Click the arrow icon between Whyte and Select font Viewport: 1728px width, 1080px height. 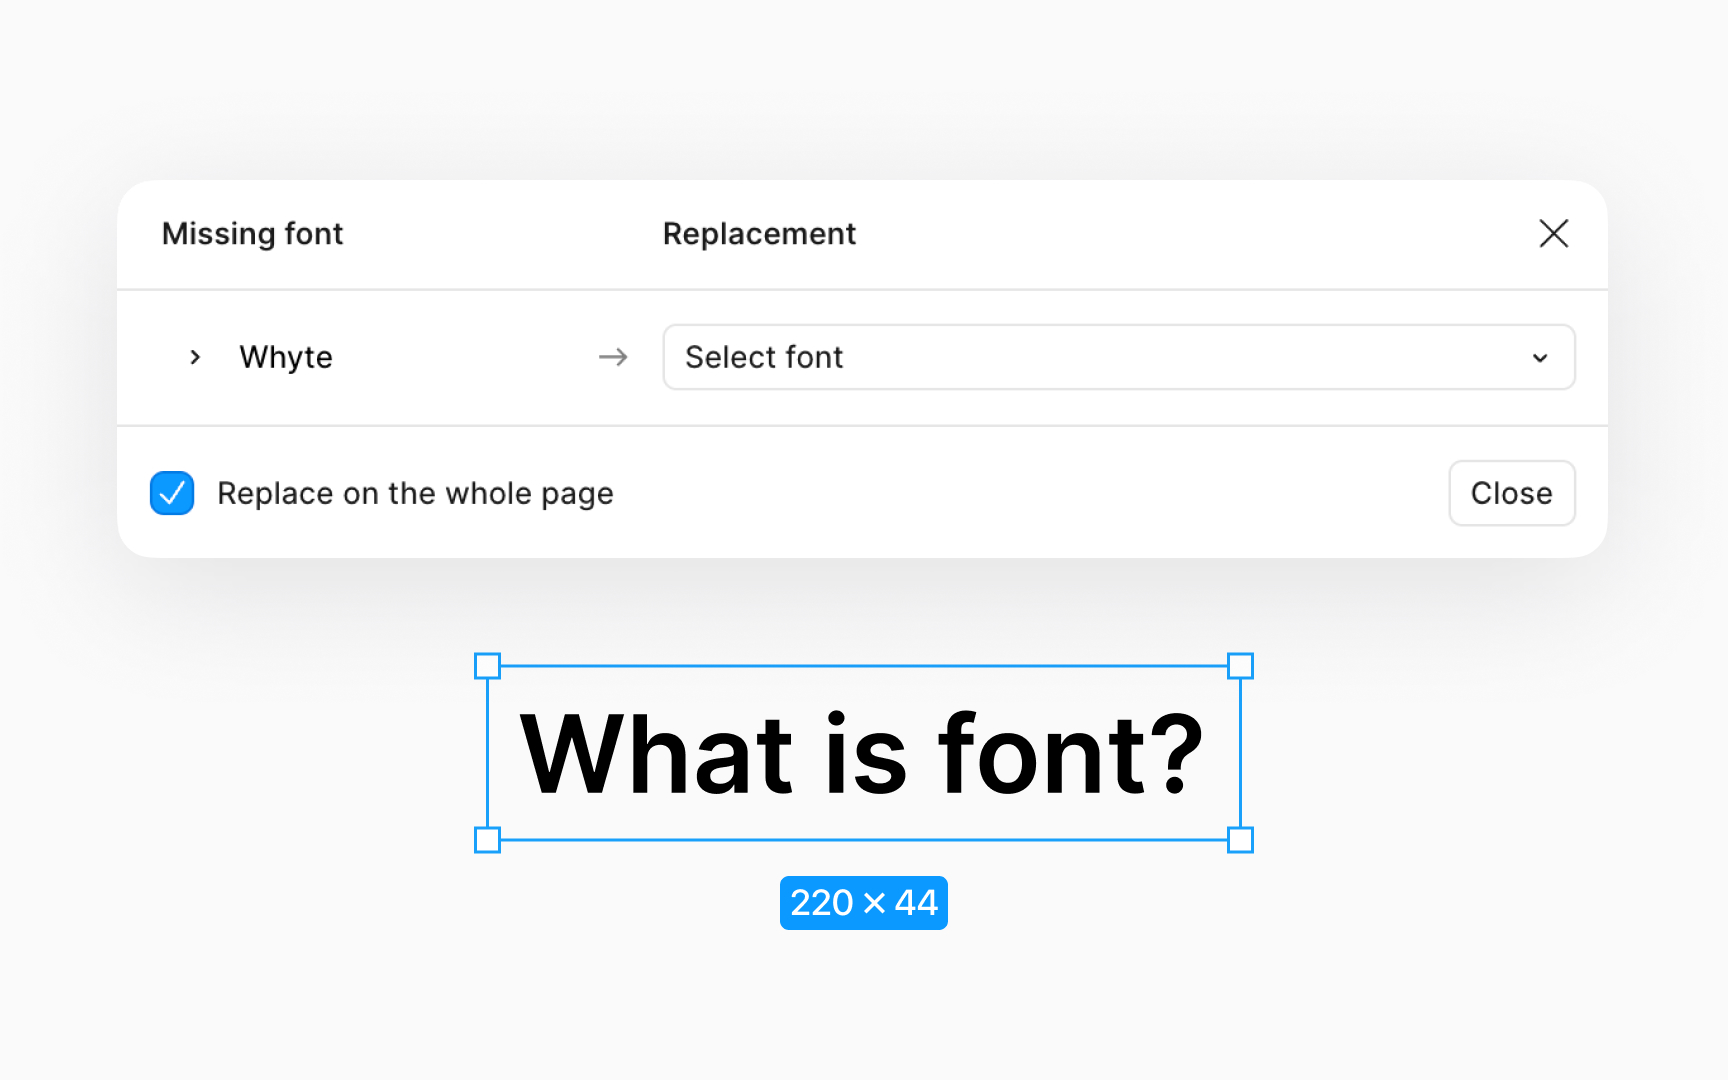point(613,357)
